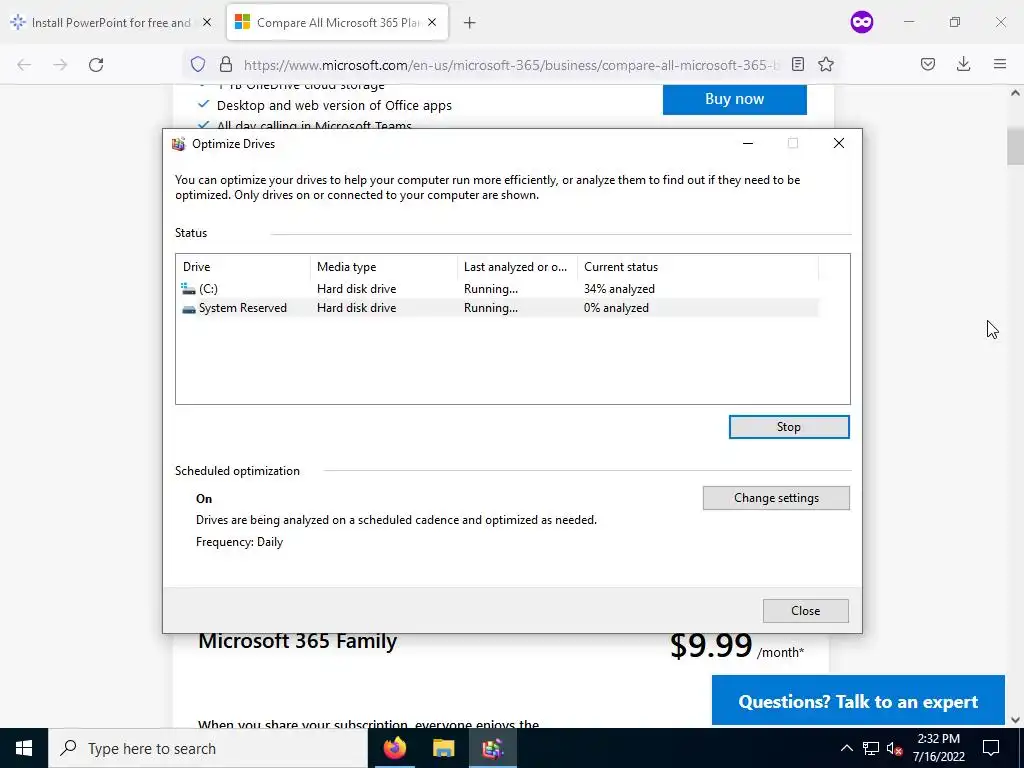Open File Explorer from the taskbar
The width and height of the screenshot is (1024, 768).
pyautogui.click(x=444, y=748)
